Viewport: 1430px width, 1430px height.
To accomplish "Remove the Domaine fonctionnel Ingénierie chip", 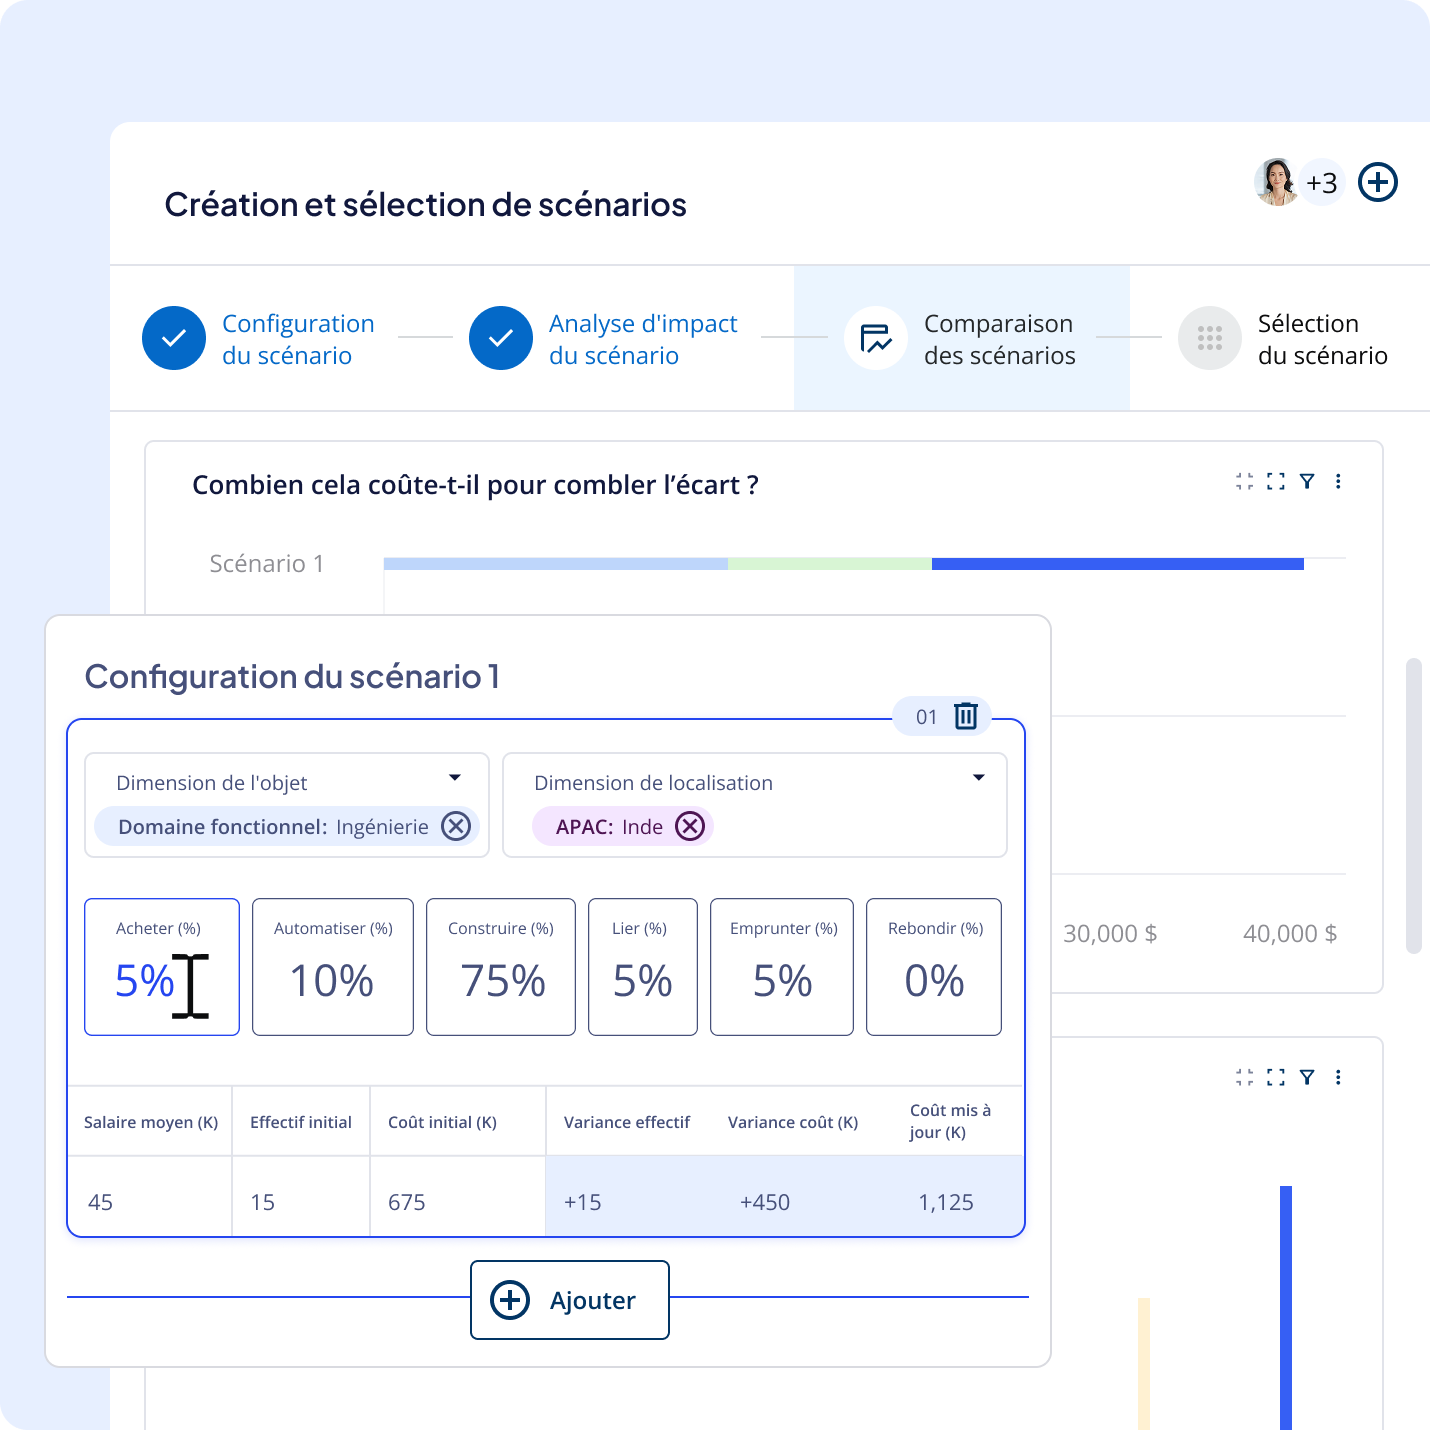I will click(x=456, y=827).
